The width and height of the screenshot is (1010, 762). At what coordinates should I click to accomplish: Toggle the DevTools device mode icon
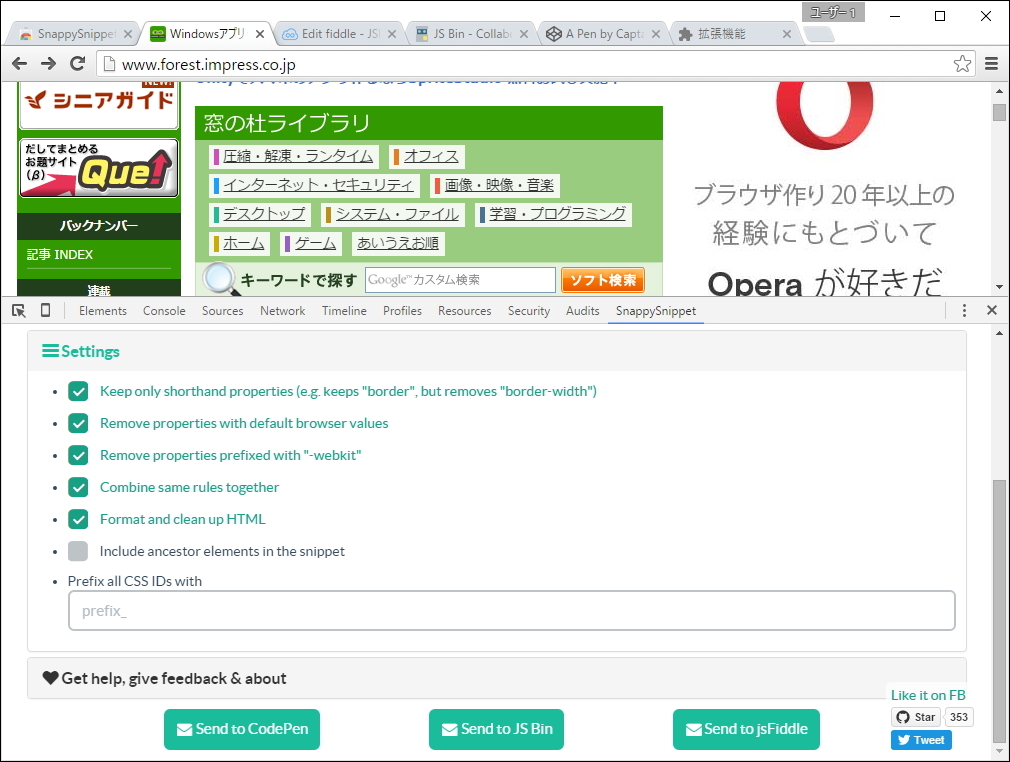45,310
